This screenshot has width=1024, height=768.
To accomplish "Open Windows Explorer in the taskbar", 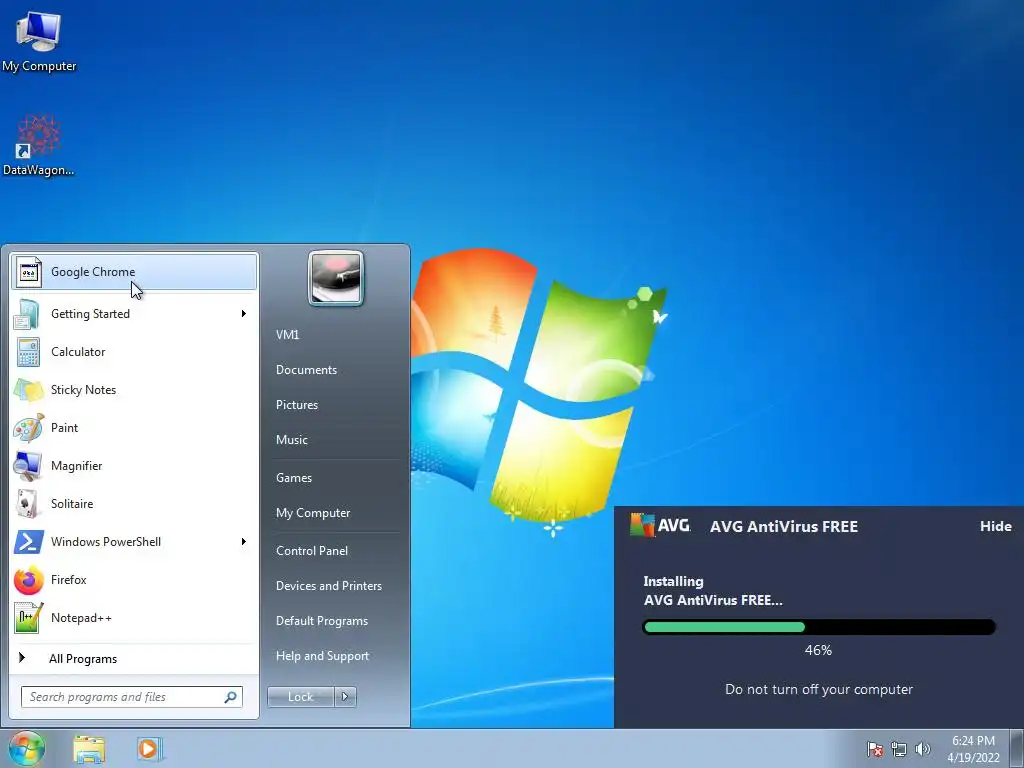I will point(89,749).
